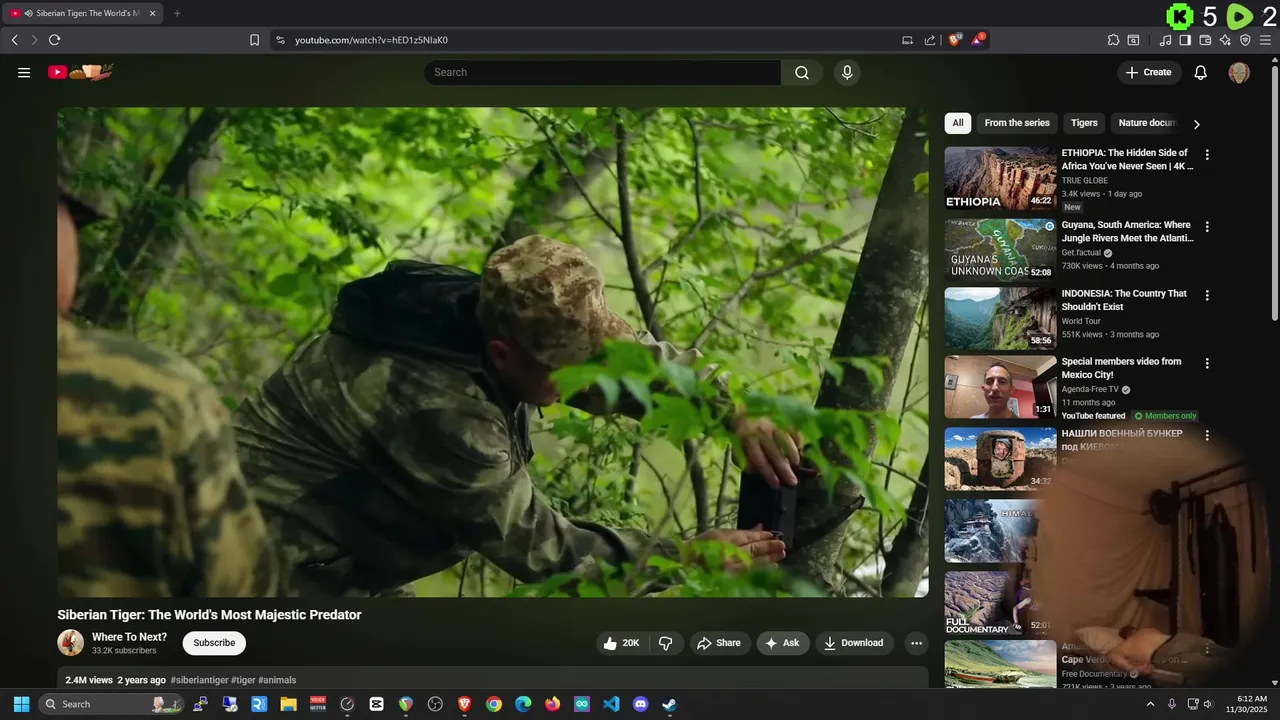Open options for Mexico City video
The image size is (1280, 720).
tap(1207, 364)
